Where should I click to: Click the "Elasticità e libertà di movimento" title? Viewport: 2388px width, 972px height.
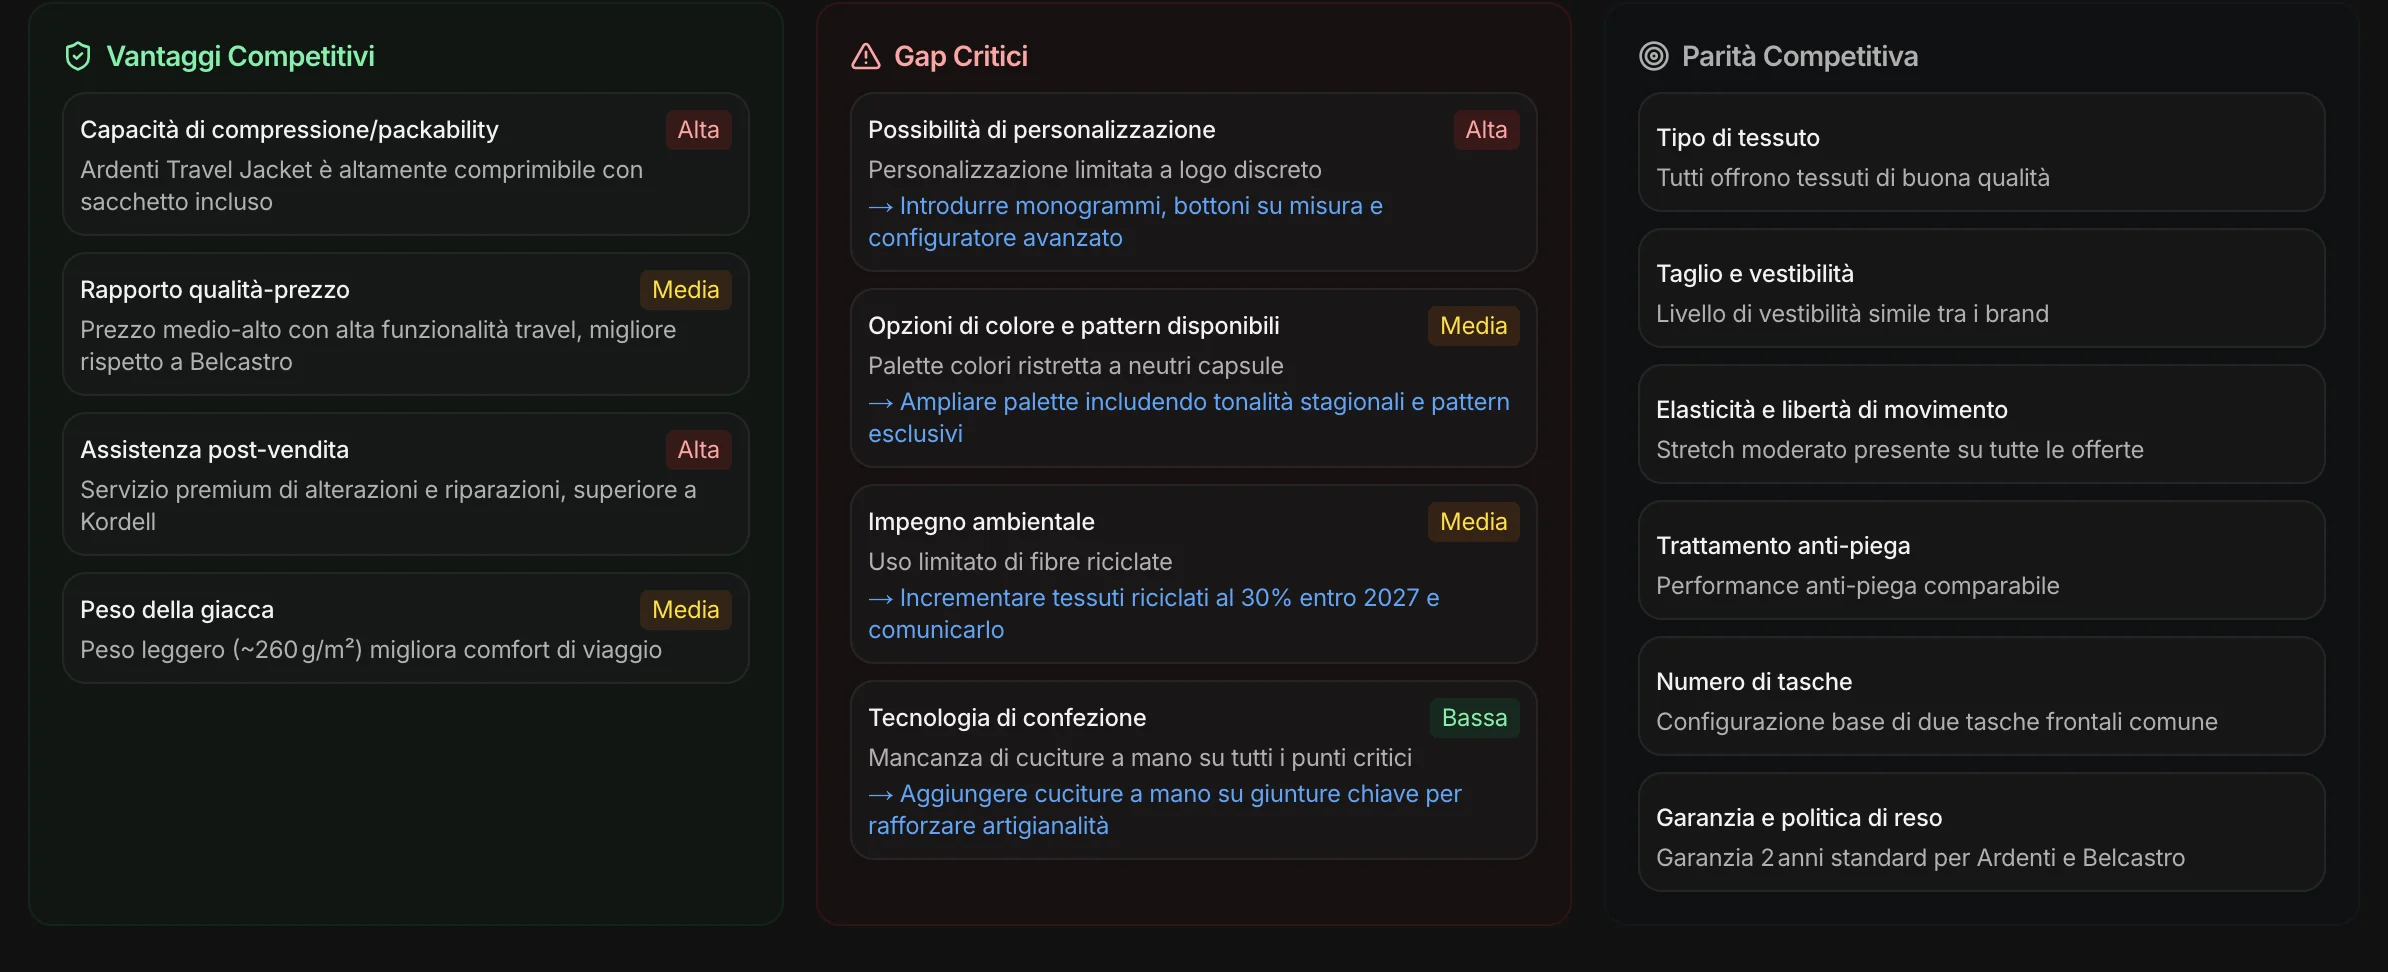(x=1832, y=410)
